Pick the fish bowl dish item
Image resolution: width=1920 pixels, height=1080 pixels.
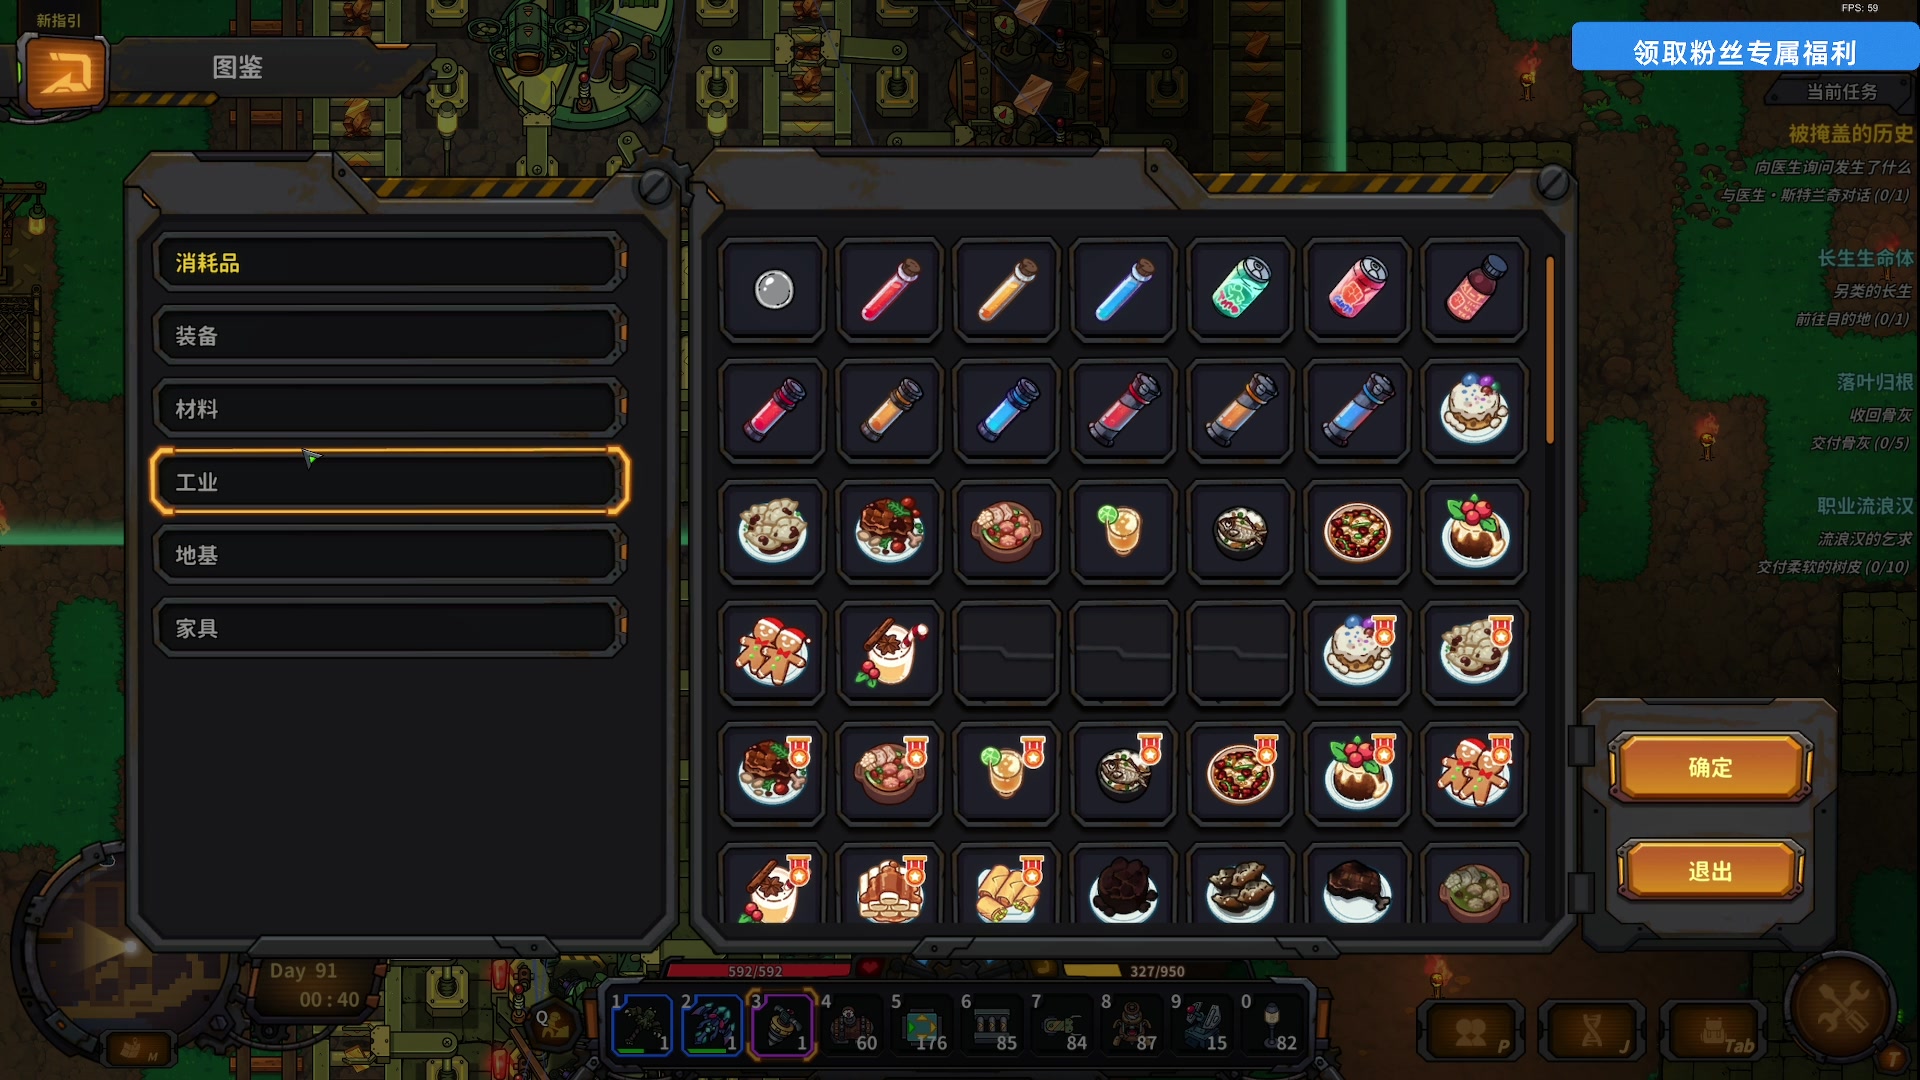click(1240, 531)
